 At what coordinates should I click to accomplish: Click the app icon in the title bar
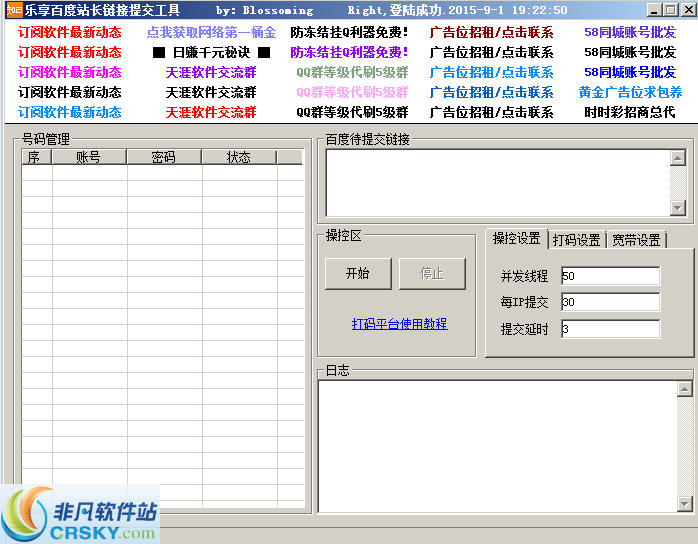[14, 10]
